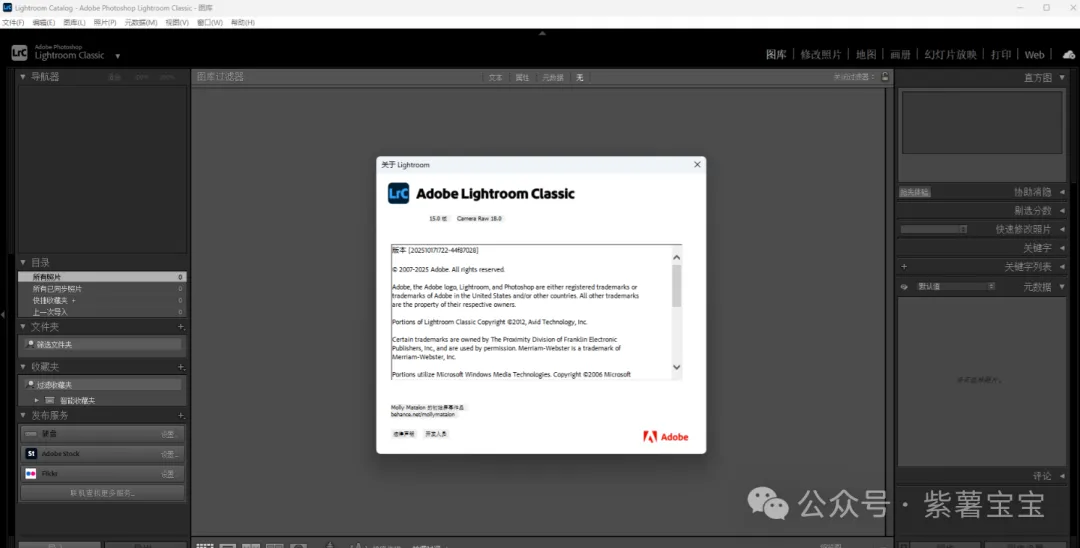Screen dimensions: 1080x548
Task: Close the 关于 Lightroom dialog
Action: 697,164
